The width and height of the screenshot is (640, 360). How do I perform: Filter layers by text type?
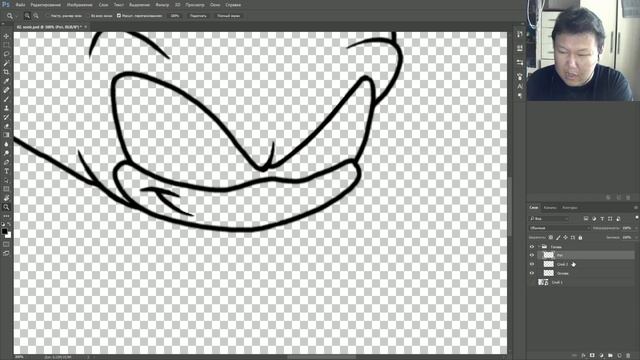(x=602, y=219)
